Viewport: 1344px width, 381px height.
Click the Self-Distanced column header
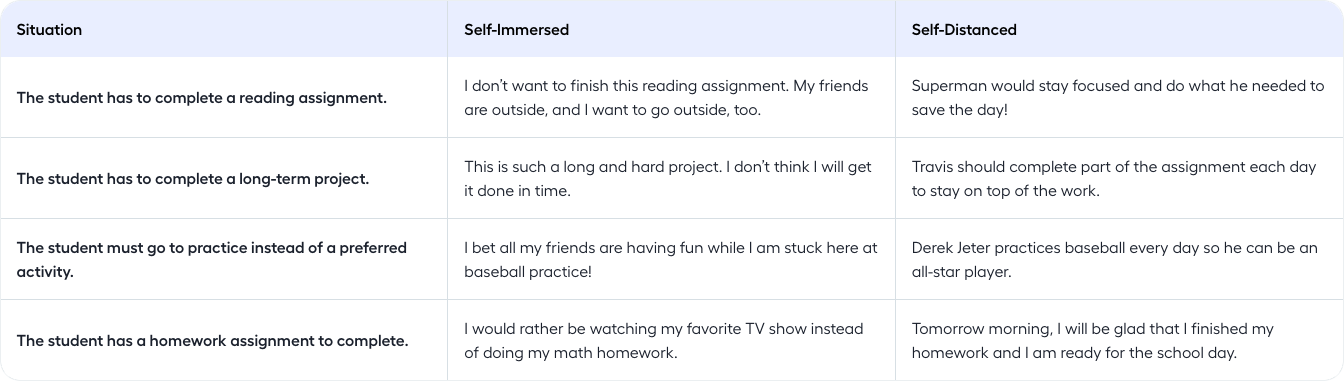[964, 30]
